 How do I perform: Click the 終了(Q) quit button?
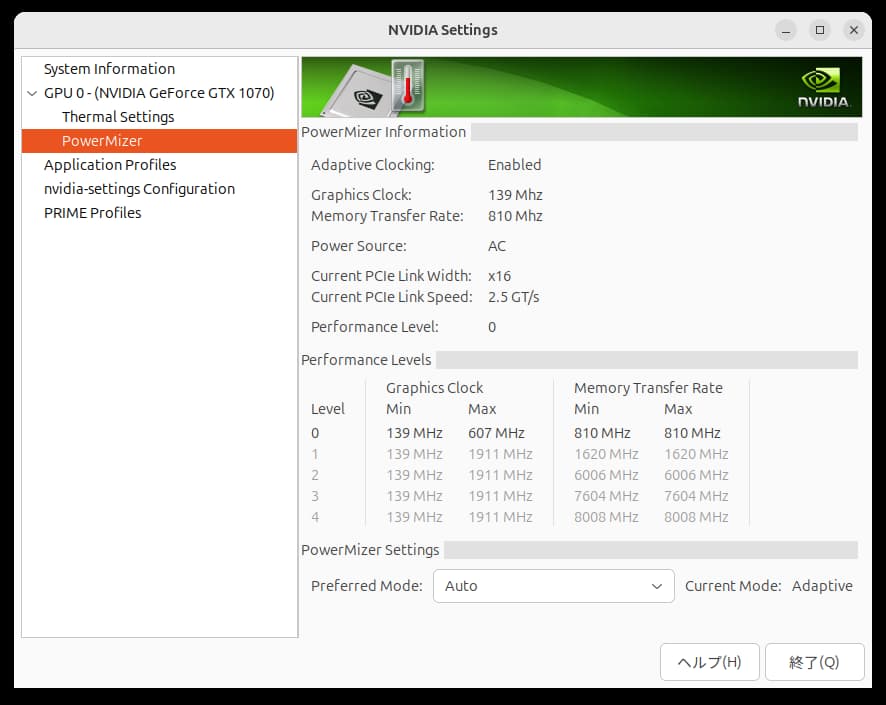pyautogui.click(x=814, y=662)
